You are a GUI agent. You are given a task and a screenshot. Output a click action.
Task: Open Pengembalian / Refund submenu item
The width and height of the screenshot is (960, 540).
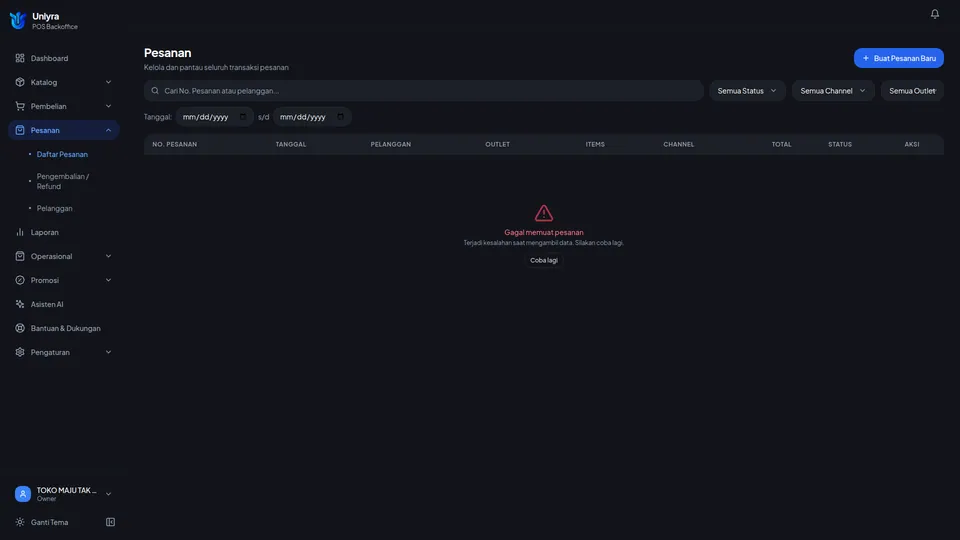pyautogui.click(x=62, y=181)
